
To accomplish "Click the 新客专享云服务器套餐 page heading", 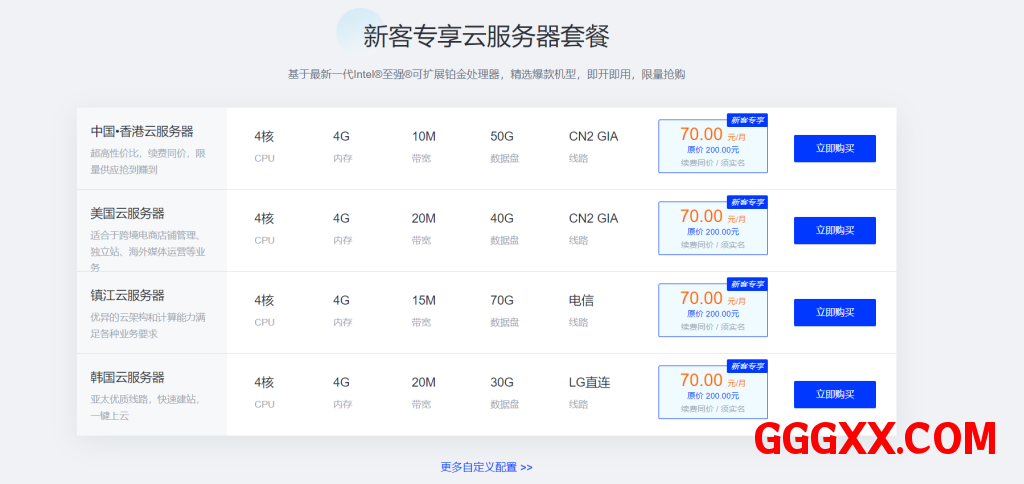I will [x=486, y=37].
